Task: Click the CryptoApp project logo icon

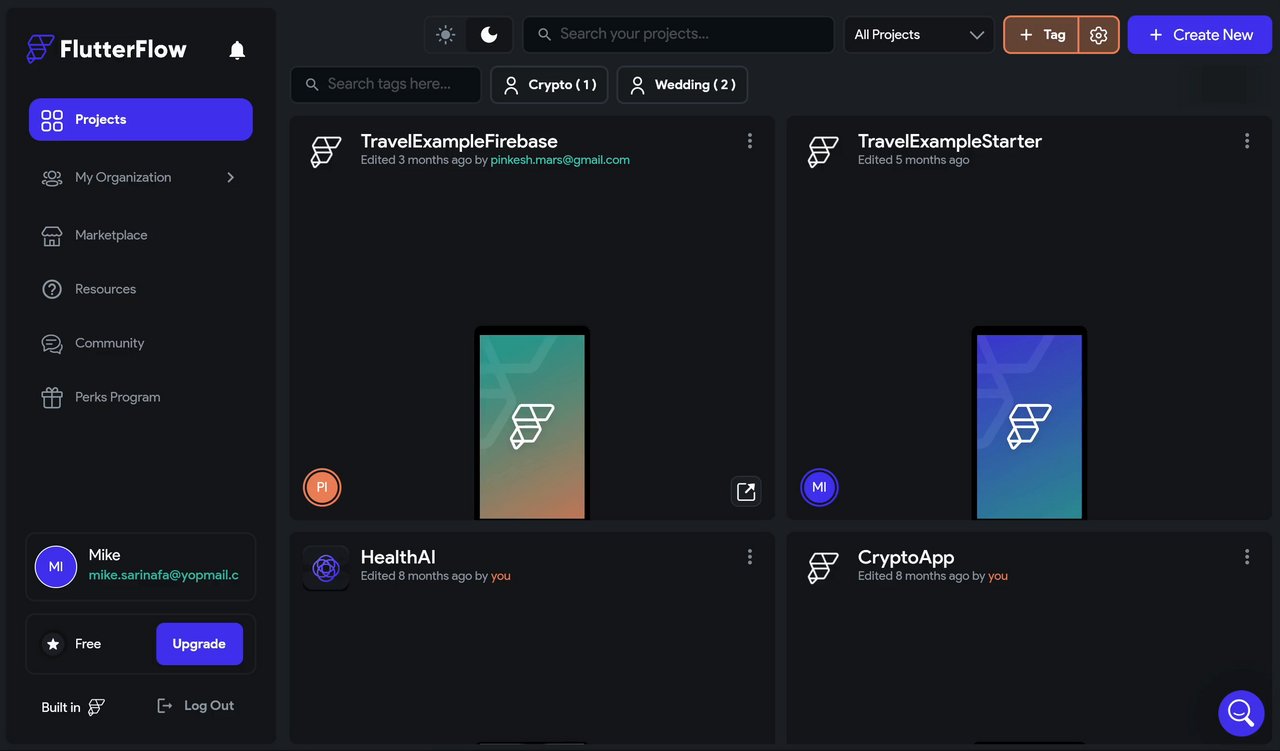Action: [823, 568]
